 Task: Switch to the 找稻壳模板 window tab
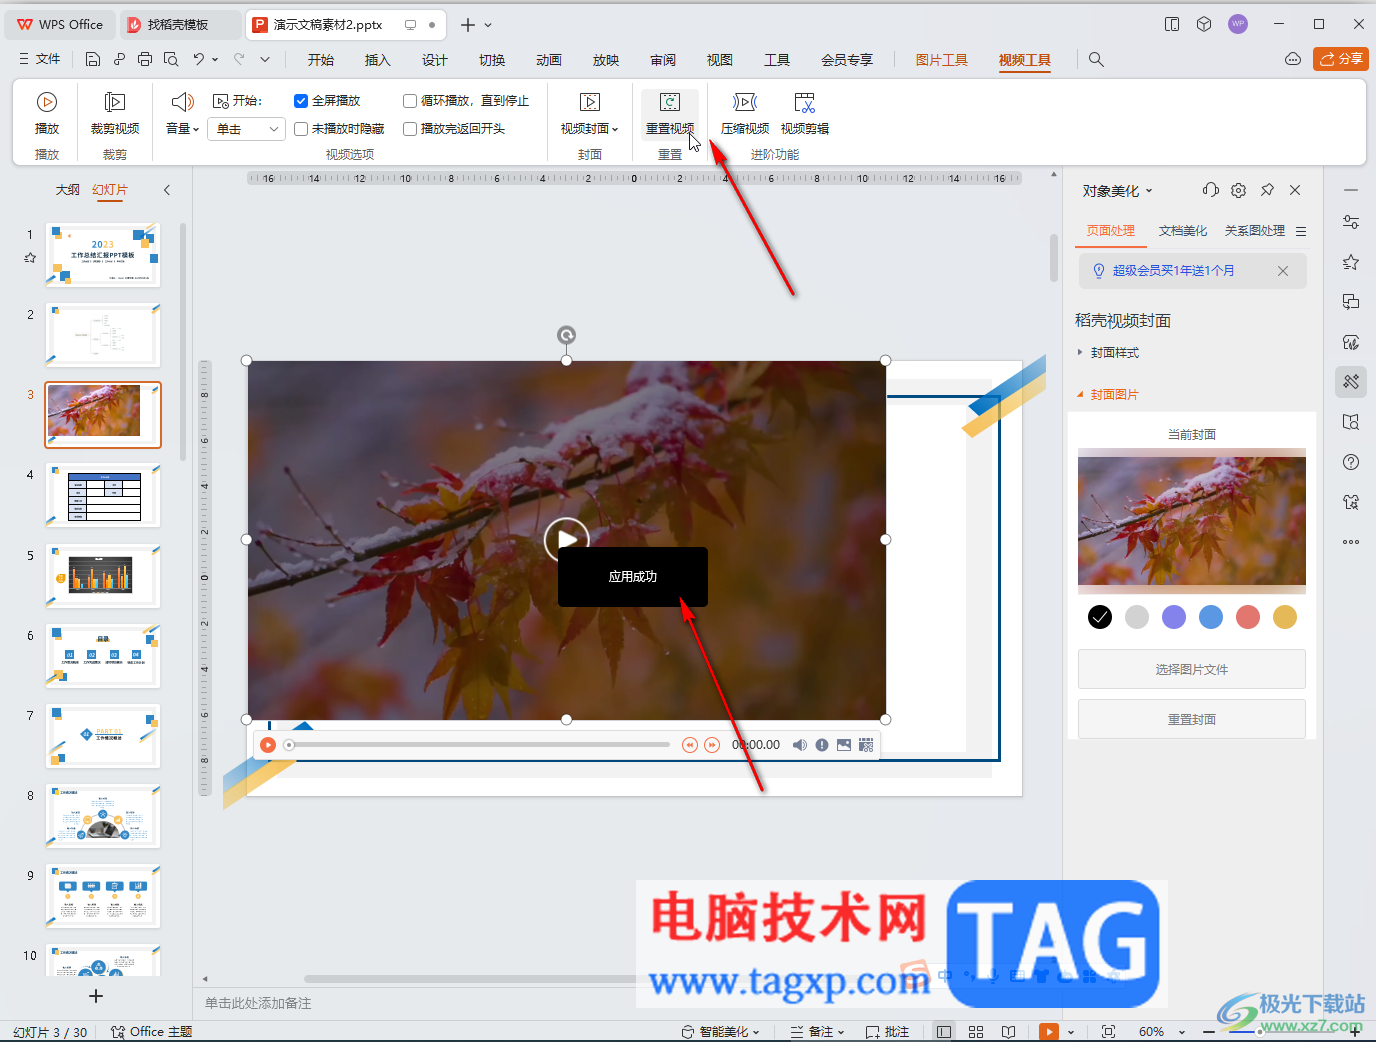tap(179, 25)
